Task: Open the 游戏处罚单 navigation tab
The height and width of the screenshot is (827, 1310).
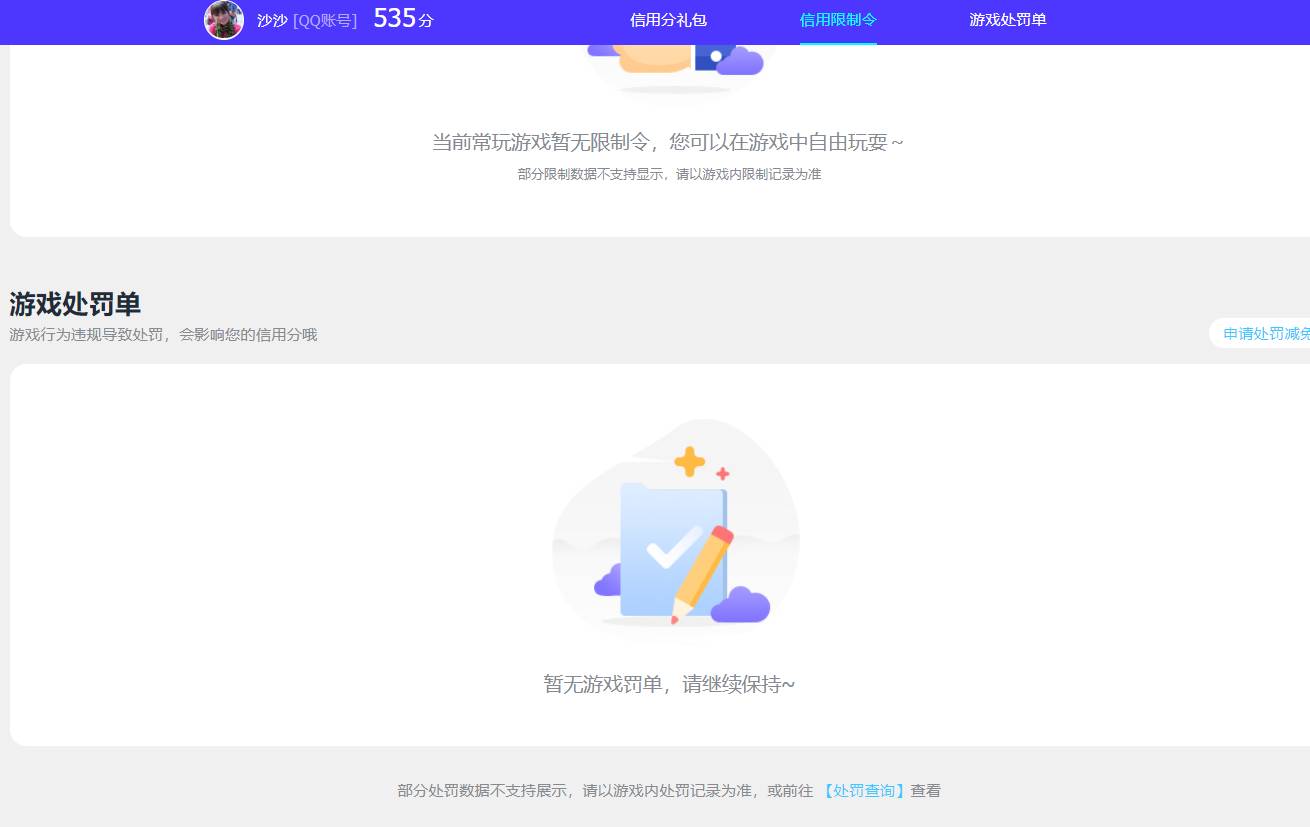Action: point(1007,20)
